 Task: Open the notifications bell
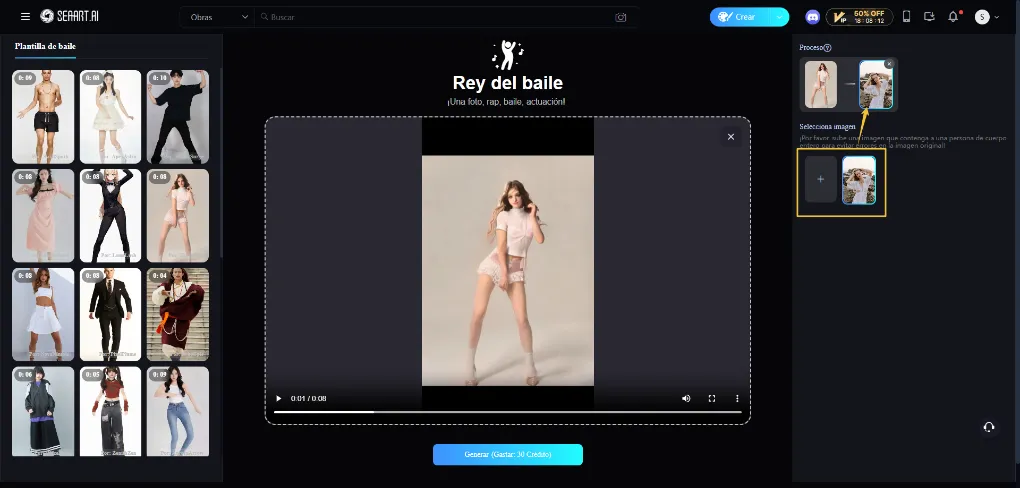pyautogui.click(x=952, y=17)
